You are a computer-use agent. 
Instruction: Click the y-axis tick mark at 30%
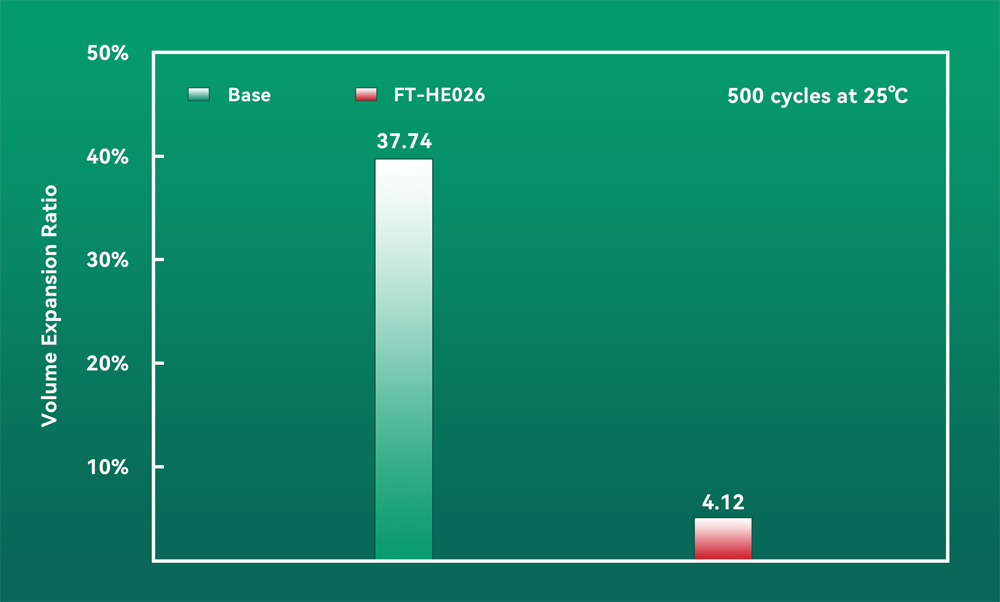pos(160,260)
